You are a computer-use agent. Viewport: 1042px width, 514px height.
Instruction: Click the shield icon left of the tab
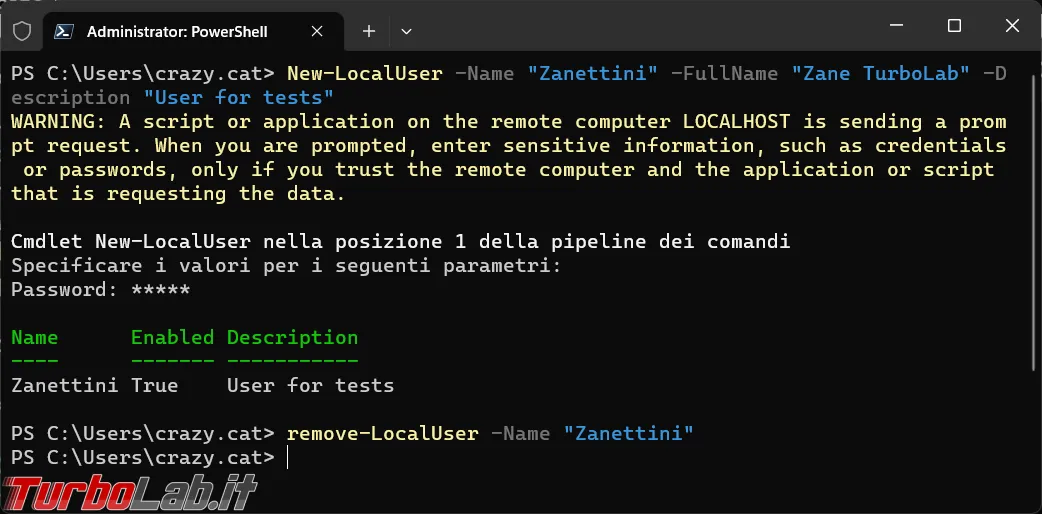[22, 31]
